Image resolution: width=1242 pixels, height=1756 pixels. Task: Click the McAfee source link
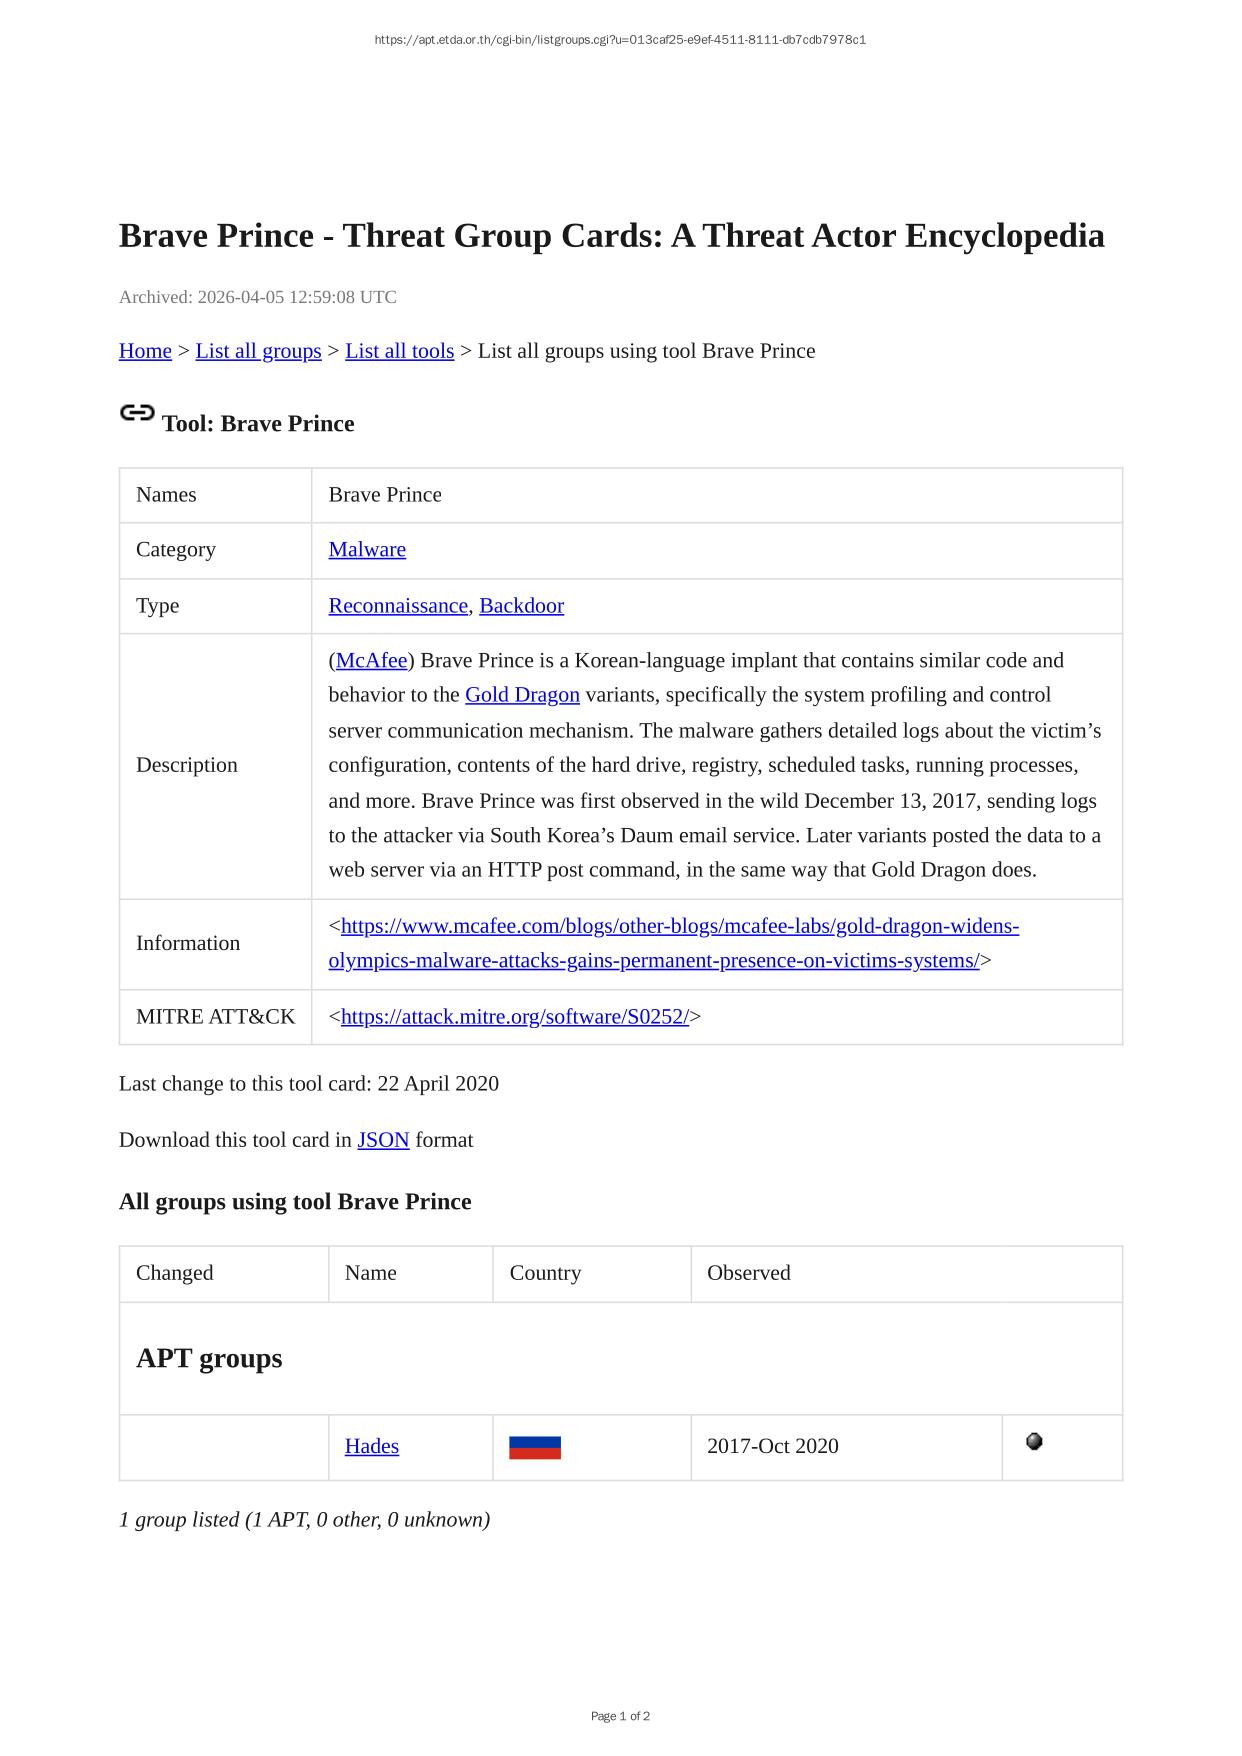point(371,660)
